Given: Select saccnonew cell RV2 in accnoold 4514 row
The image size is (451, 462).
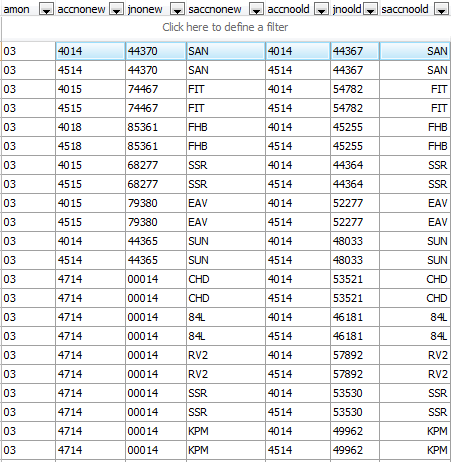Looking at the screenshot, I should [226, 374].
